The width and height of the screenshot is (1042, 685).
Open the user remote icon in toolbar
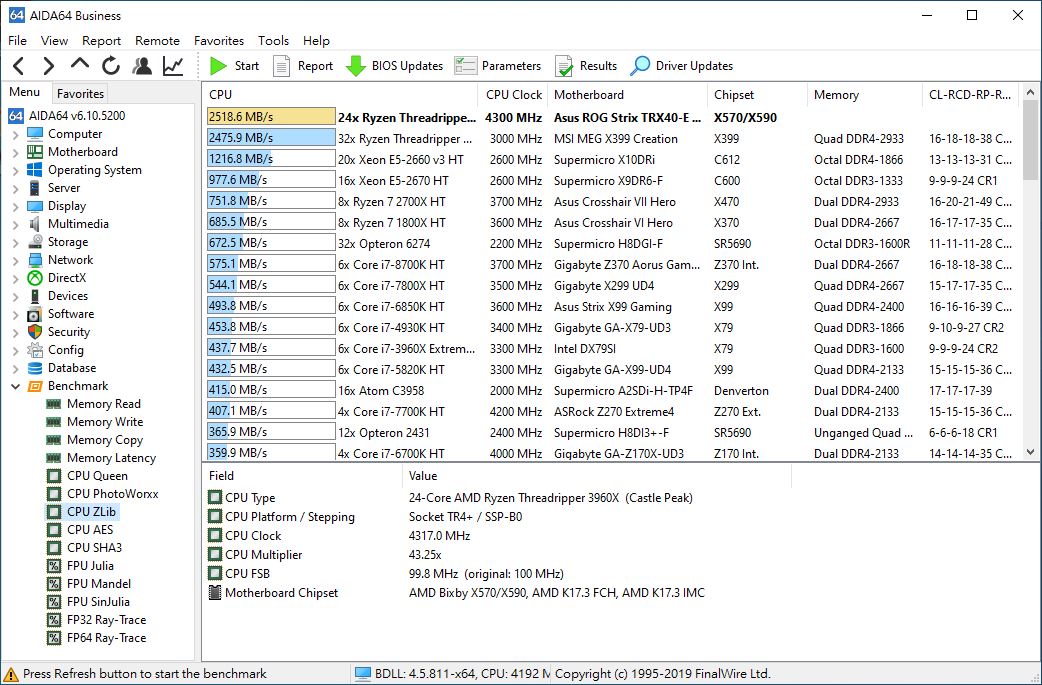pyautogui.click(x=142, y=66)
